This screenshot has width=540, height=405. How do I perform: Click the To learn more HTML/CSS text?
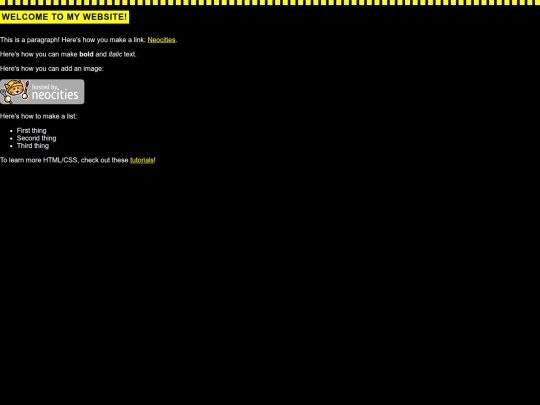pyautogui.click(x=39, y=160)
